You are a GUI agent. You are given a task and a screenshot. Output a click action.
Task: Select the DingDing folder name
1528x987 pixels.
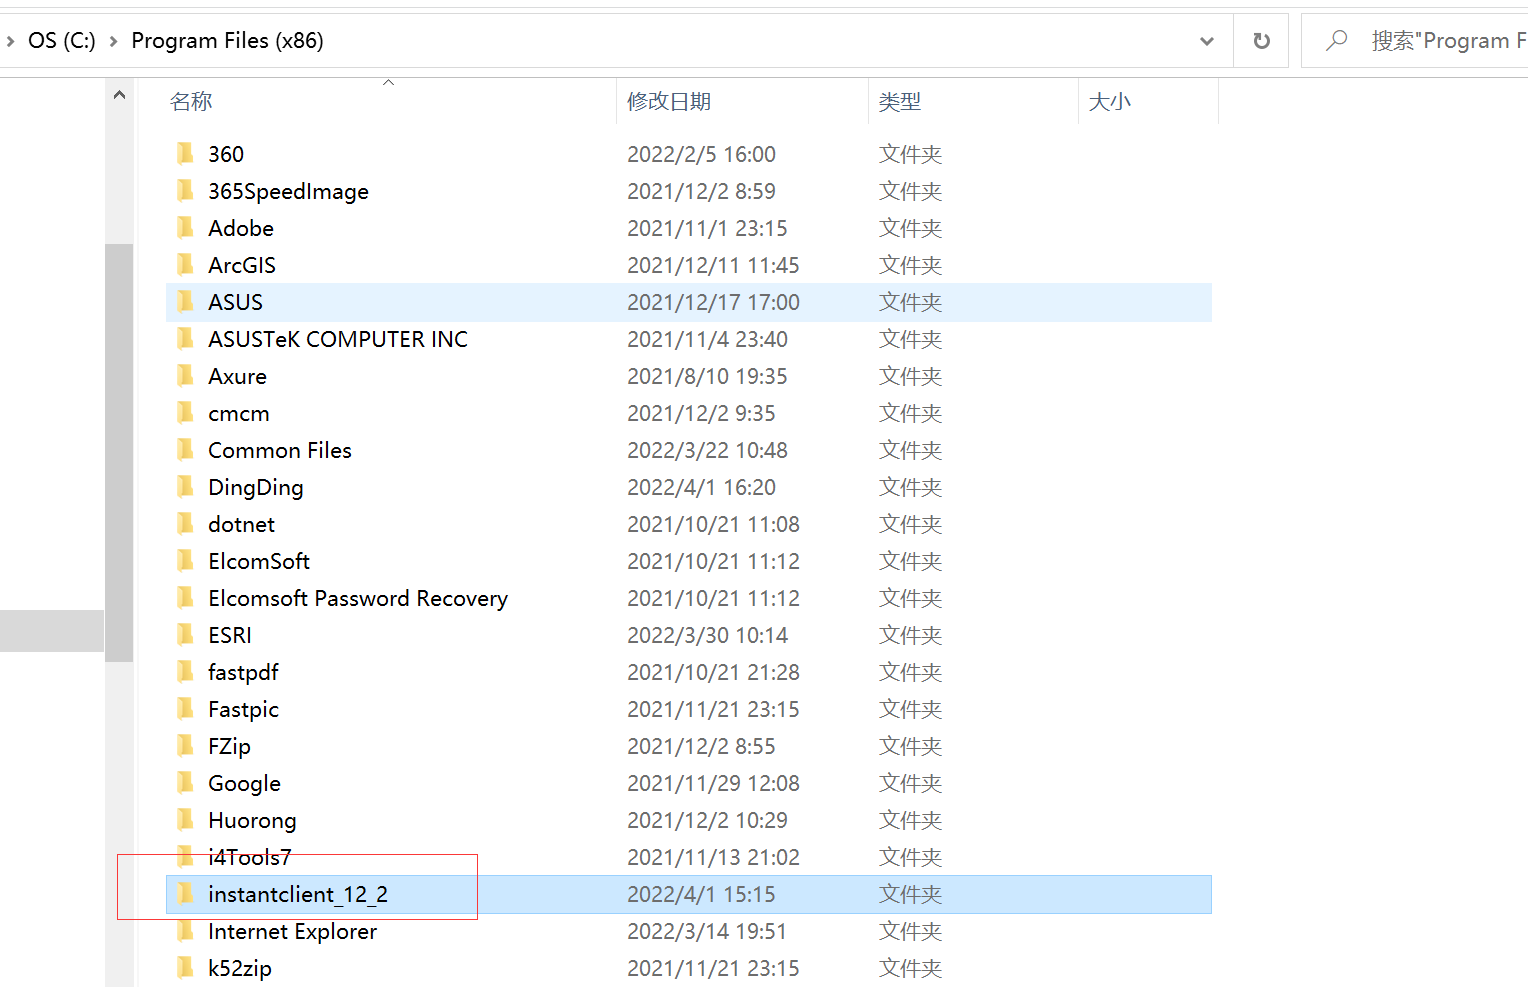tap(256, 487)
